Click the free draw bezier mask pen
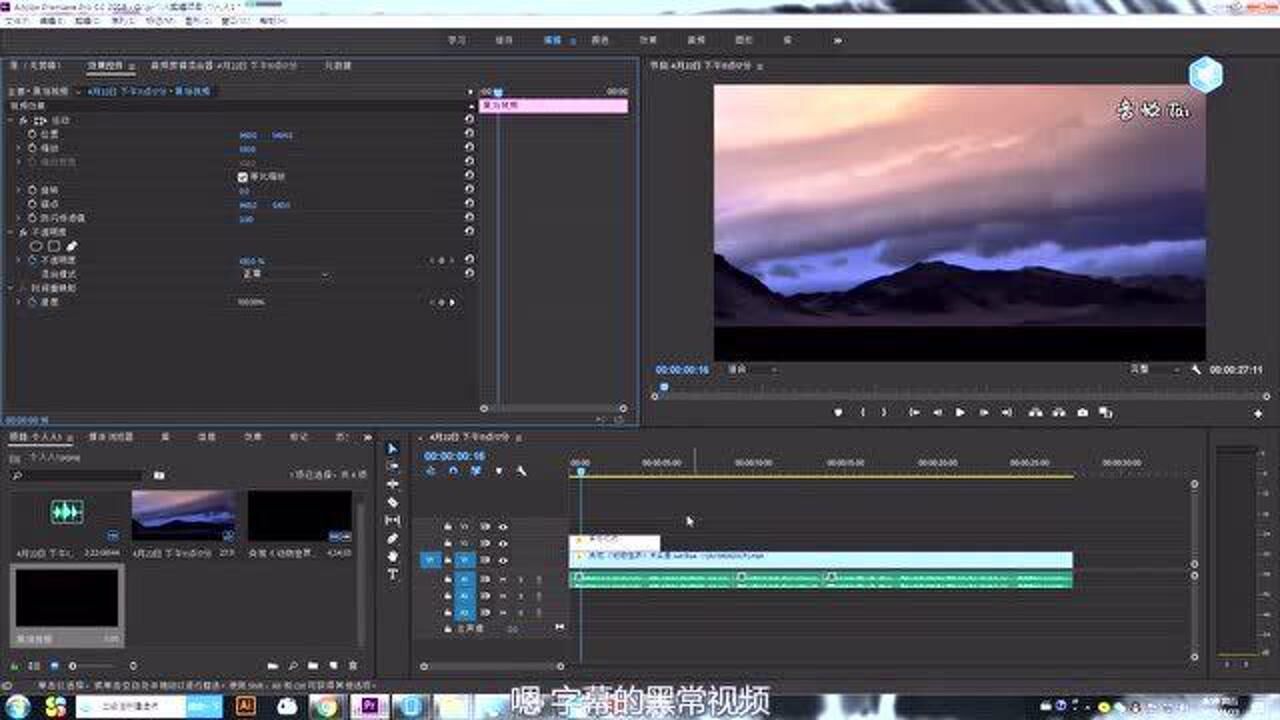The image size is (1280, 720). [72, 246]
